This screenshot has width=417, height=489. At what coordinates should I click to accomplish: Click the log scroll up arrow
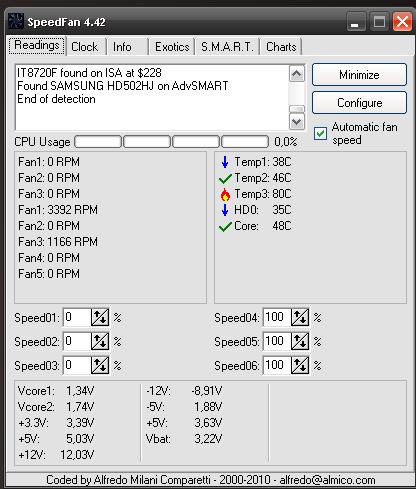(x=296, y=74)
